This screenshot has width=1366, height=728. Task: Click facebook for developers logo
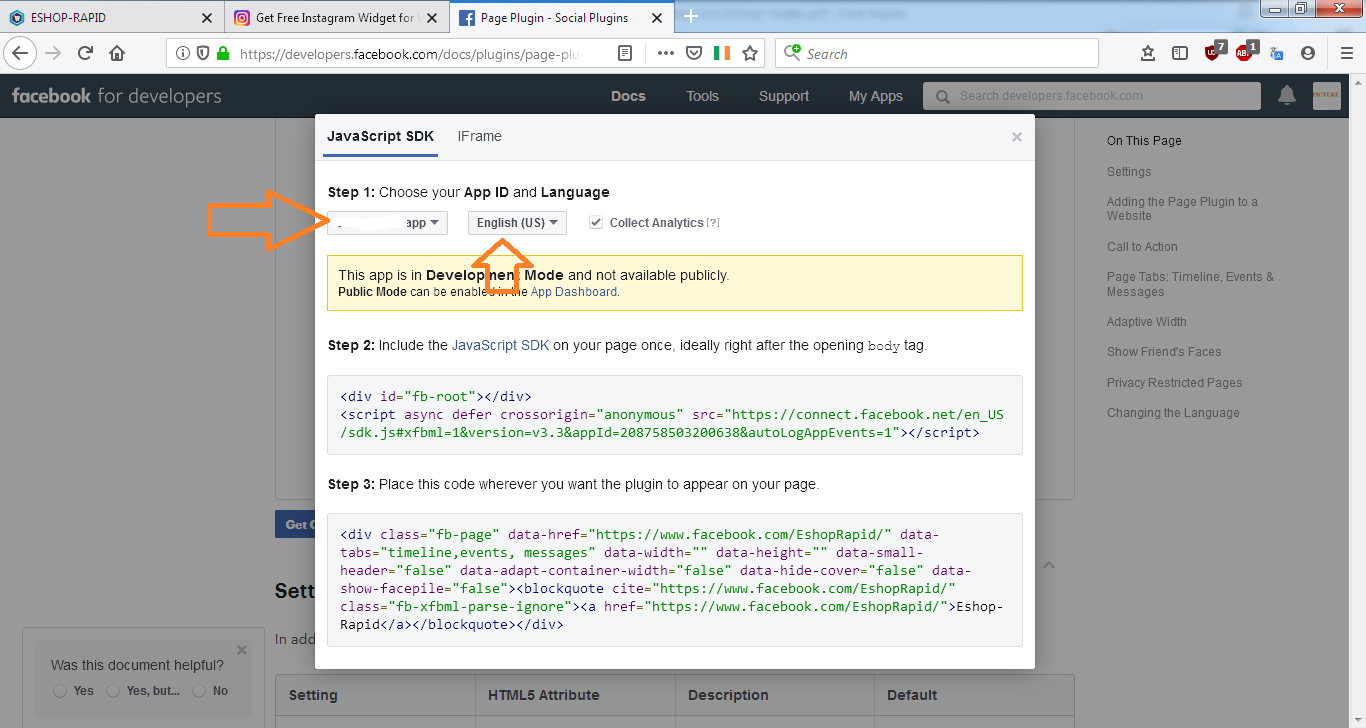[116, 96]
